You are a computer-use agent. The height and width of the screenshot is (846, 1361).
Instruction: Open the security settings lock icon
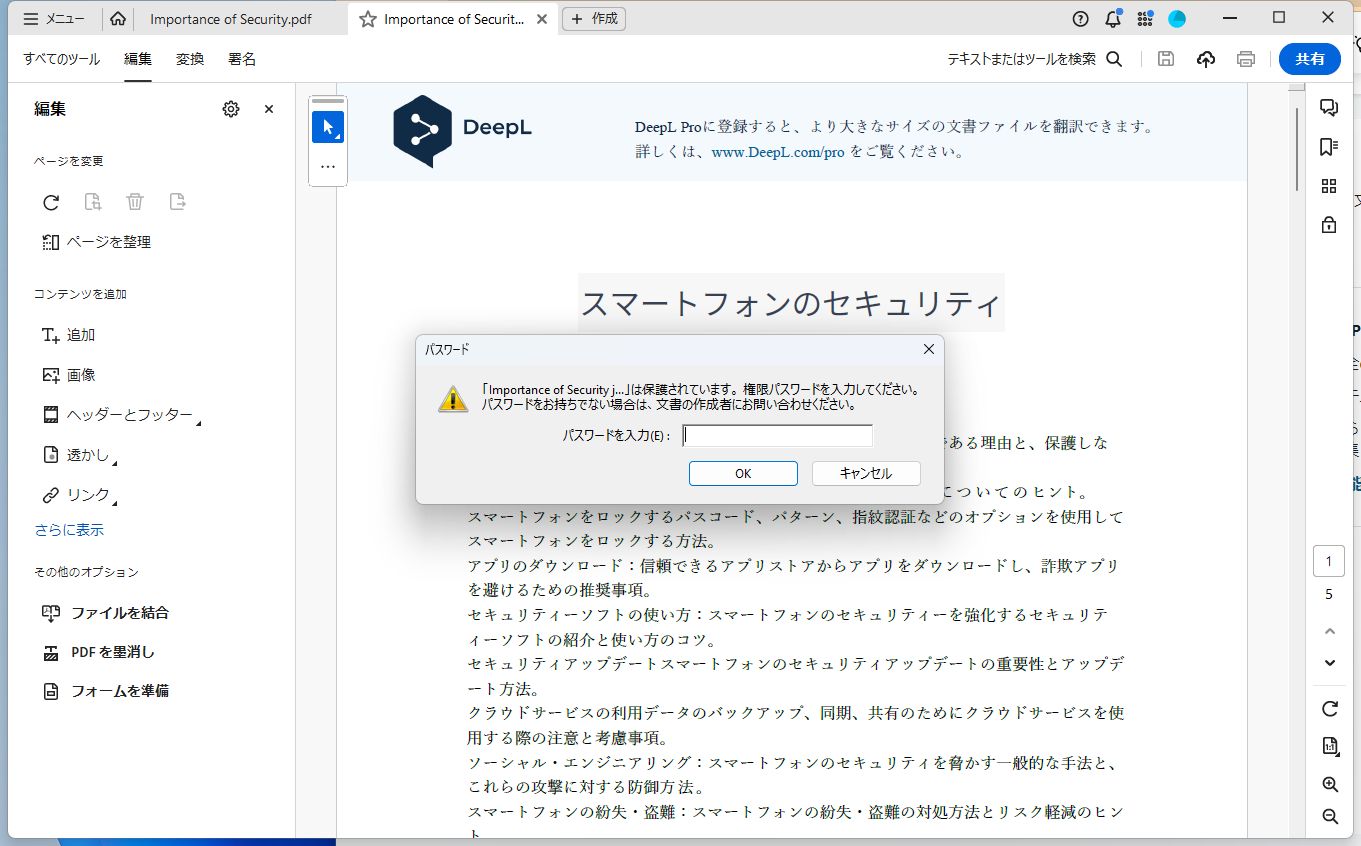point(1329,224)
